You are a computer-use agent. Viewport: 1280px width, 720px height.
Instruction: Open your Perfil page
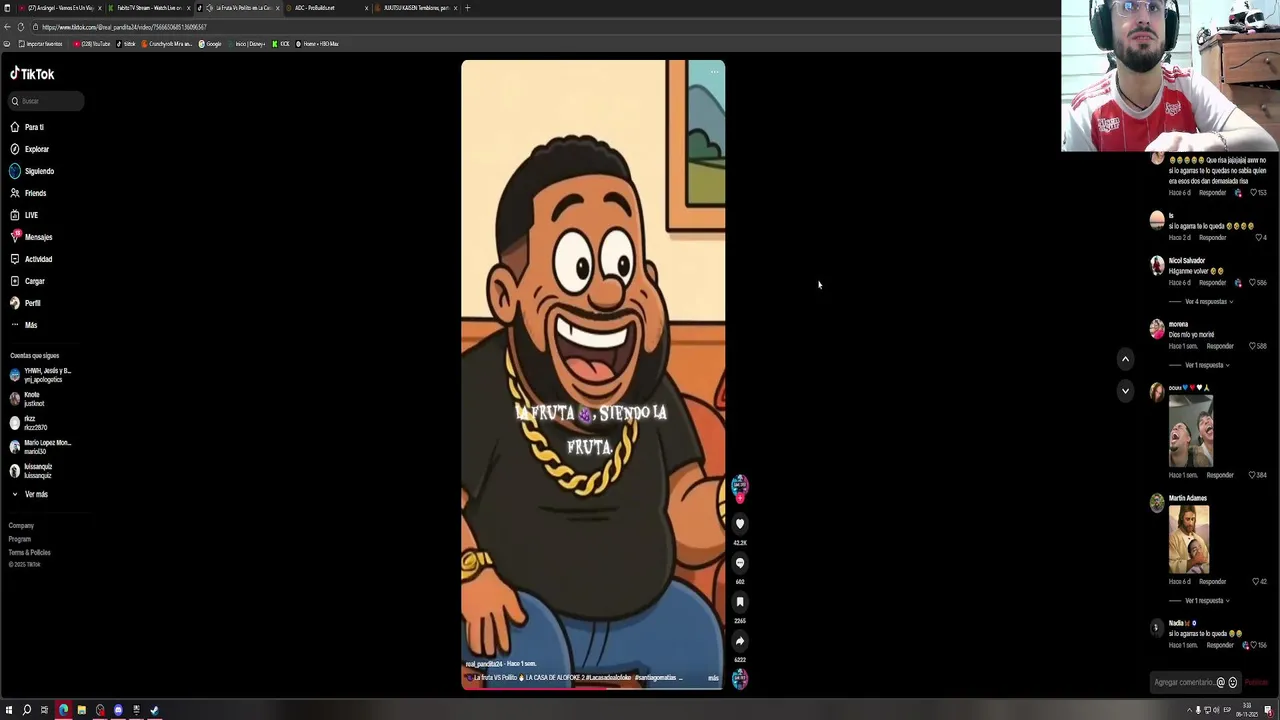[25, 303]
